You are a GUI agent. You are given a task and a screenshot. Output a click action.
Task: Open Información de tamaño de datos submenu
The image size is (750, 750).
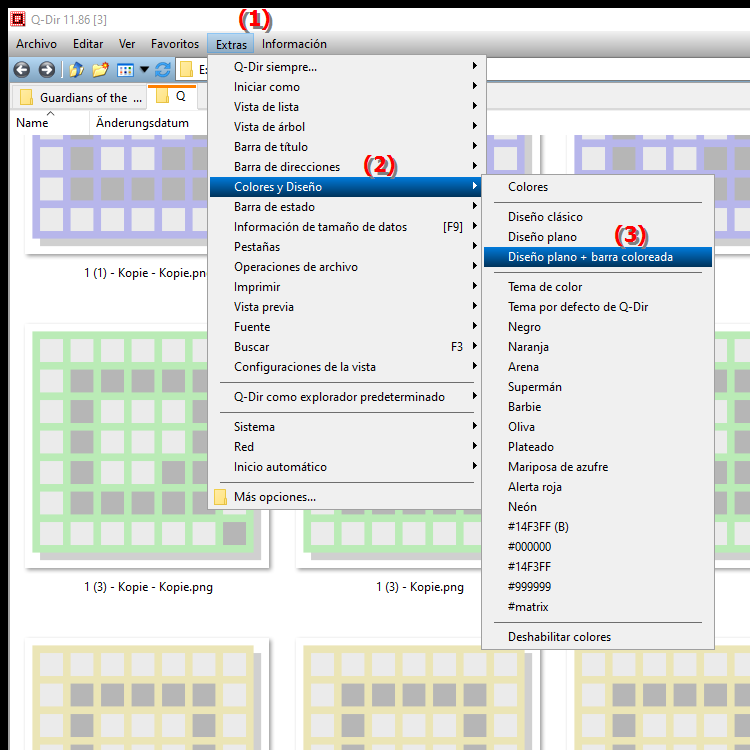pyautogui.click(x=345, y=227)
